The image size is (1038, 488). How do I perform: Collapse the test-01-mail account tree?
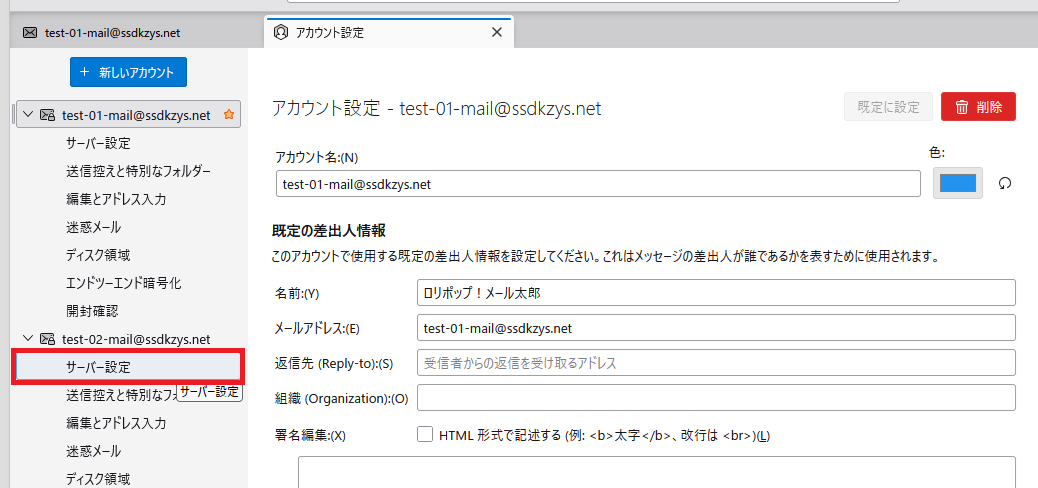(x=27, y=115)
